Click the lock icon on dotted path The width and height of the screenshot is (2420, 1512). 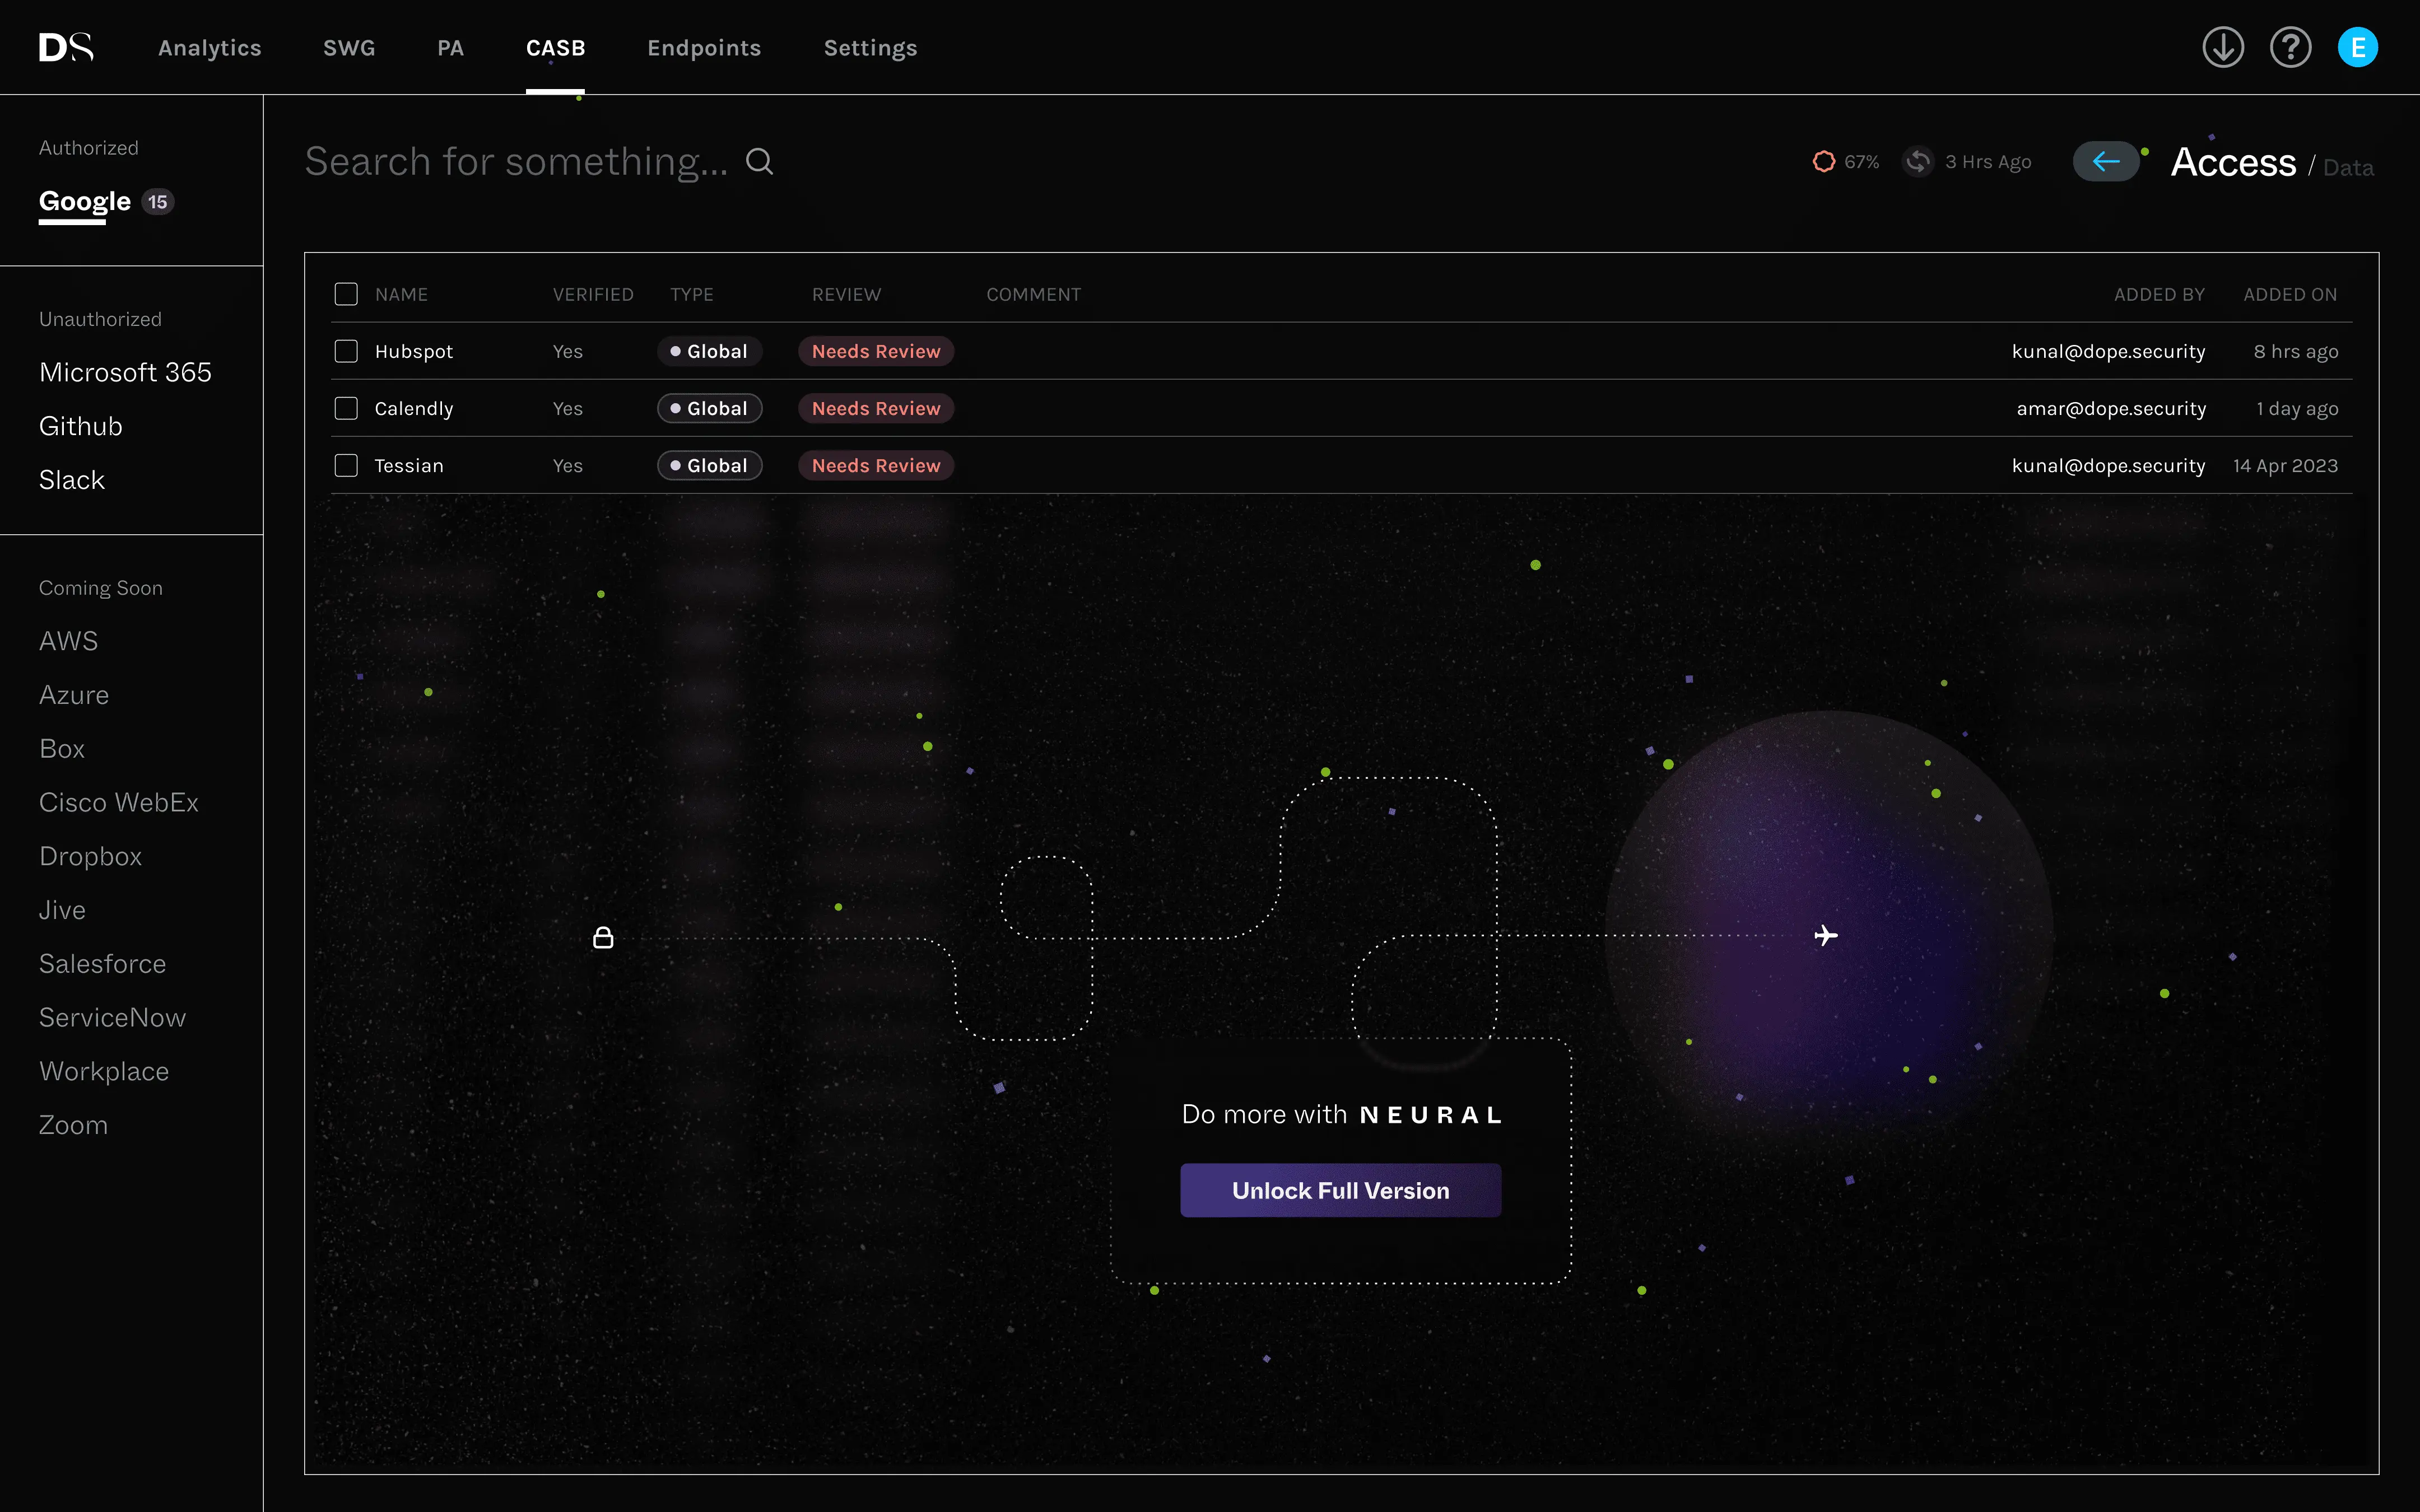click(x=603, y=937)
